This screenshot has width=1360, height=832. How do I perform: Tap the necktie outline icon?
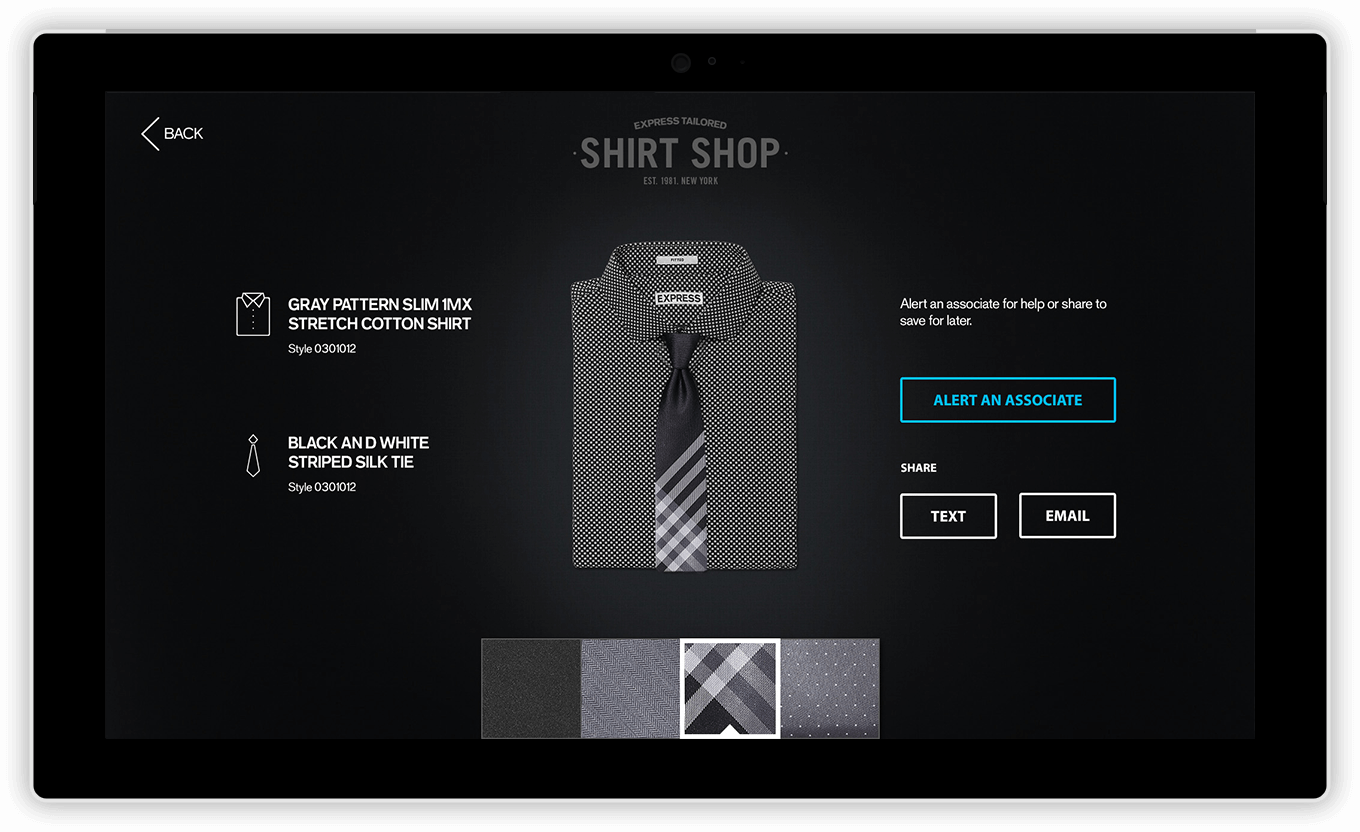(253, 455)
